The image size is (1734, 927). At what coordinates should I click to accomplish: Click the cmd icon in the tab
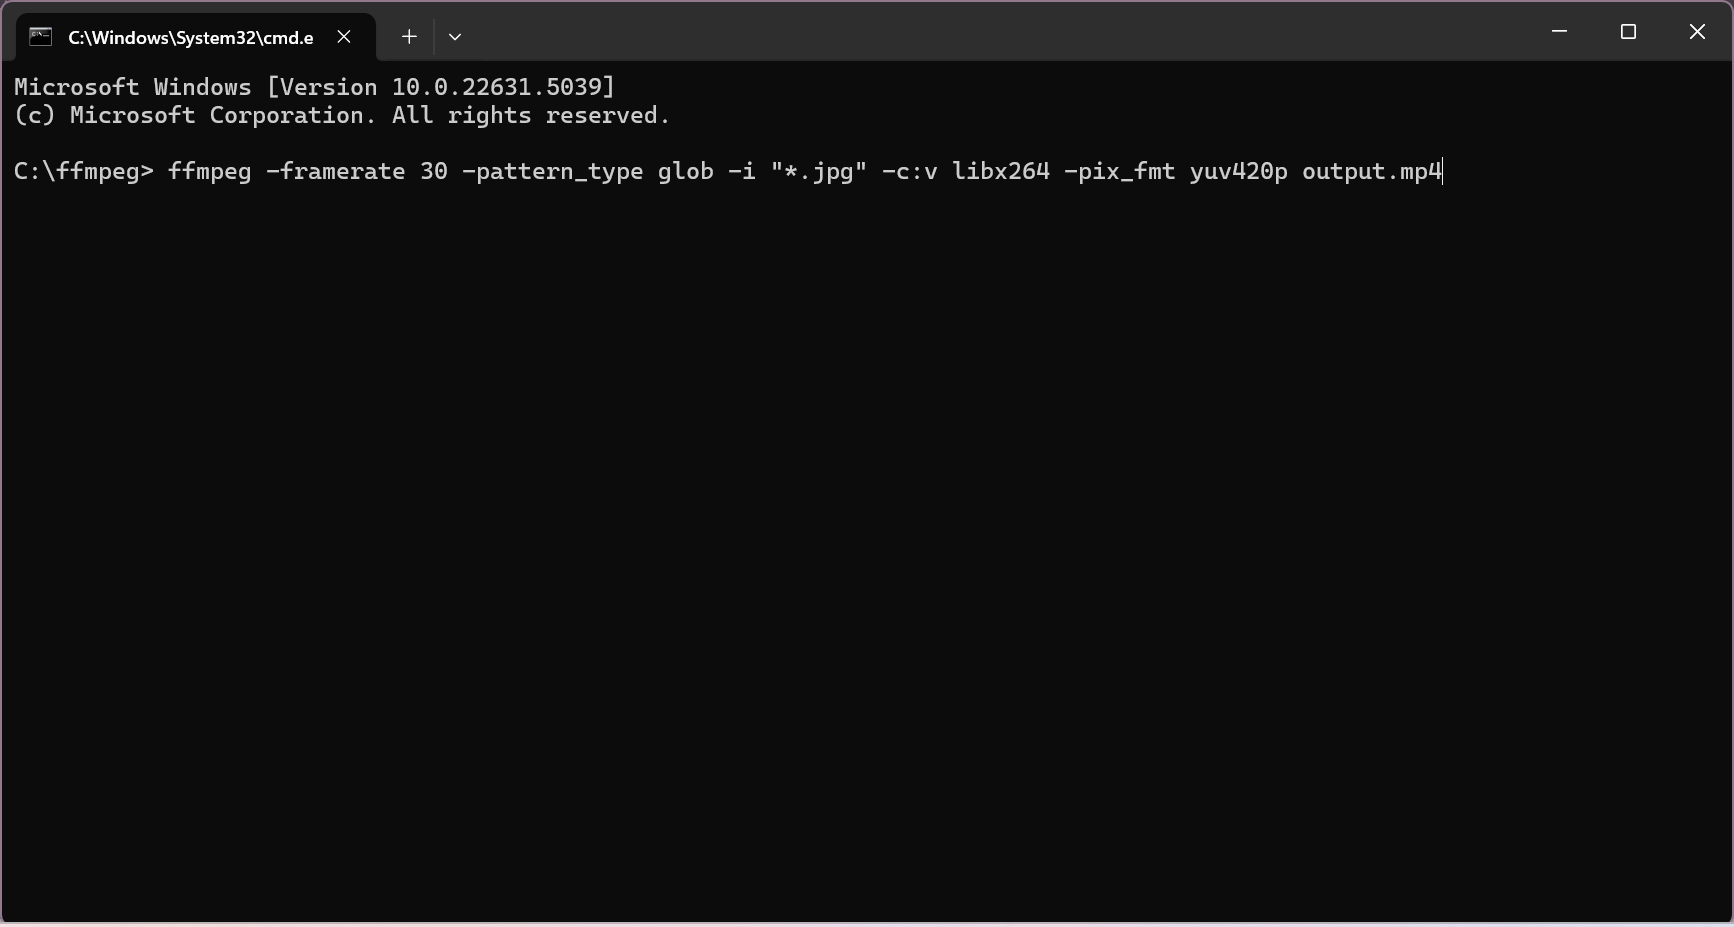tap(40, 37)
